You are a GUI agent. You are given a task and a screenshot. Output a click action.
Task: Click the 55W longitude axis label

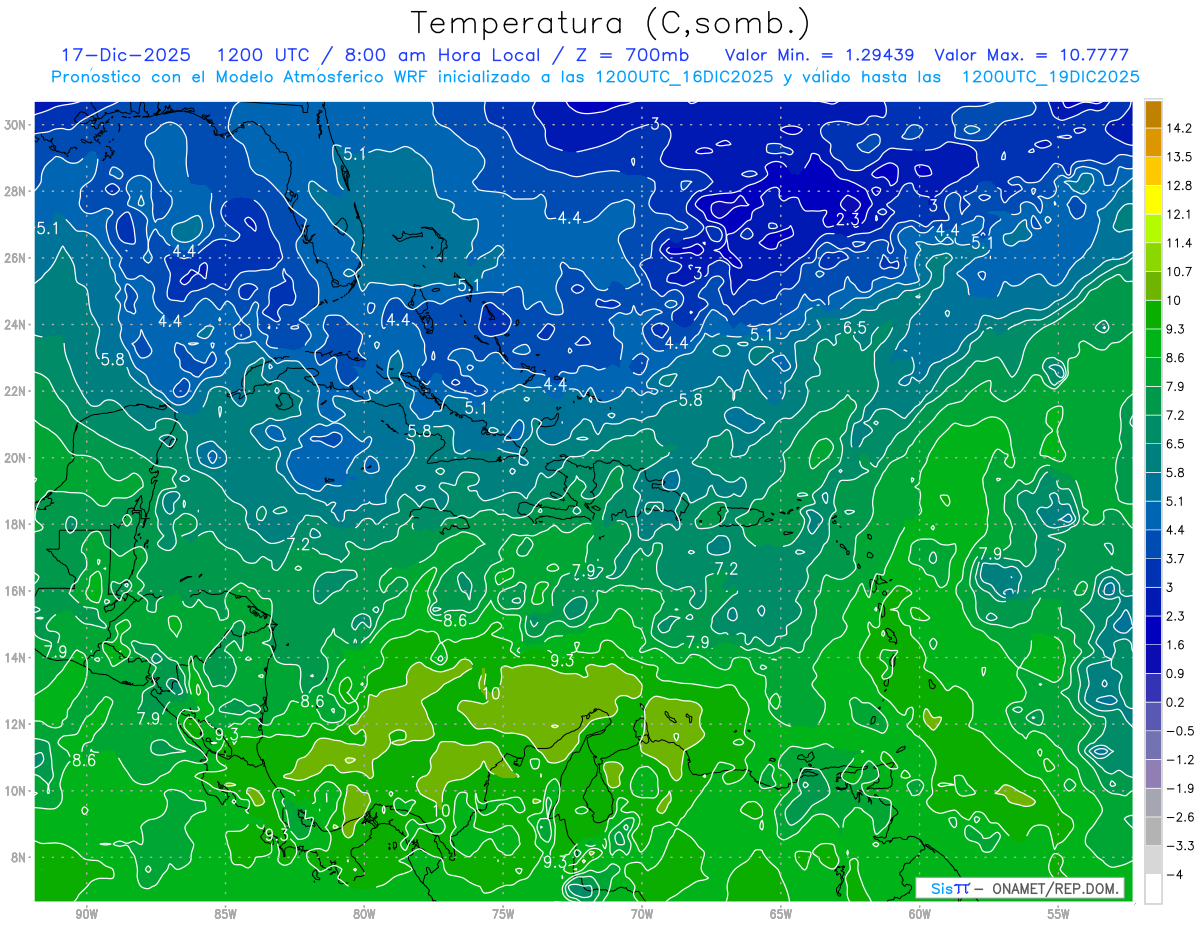[1059, 914]
